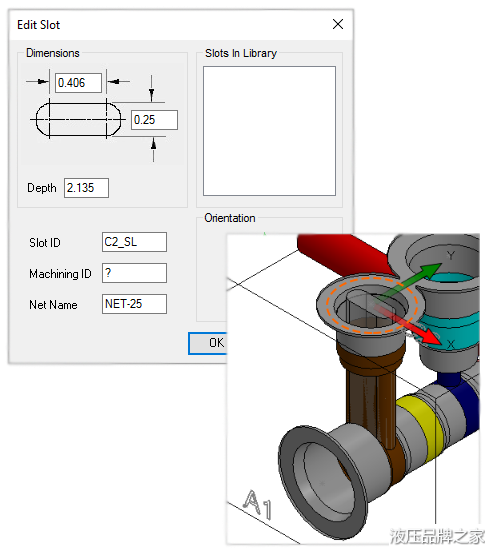Click the Machining ID input field
Viewport: 490px width, 555px height.
click(x=134, y=273)
